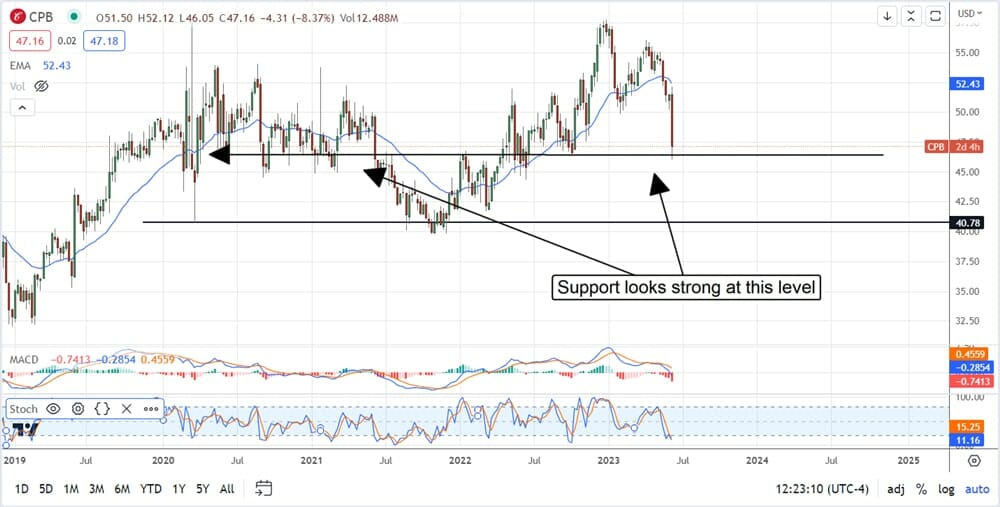Image resolution: width=1000 pixels, height=507 pixels.
Task: Show the hidden Vol indicator
Action: point(41,87)
